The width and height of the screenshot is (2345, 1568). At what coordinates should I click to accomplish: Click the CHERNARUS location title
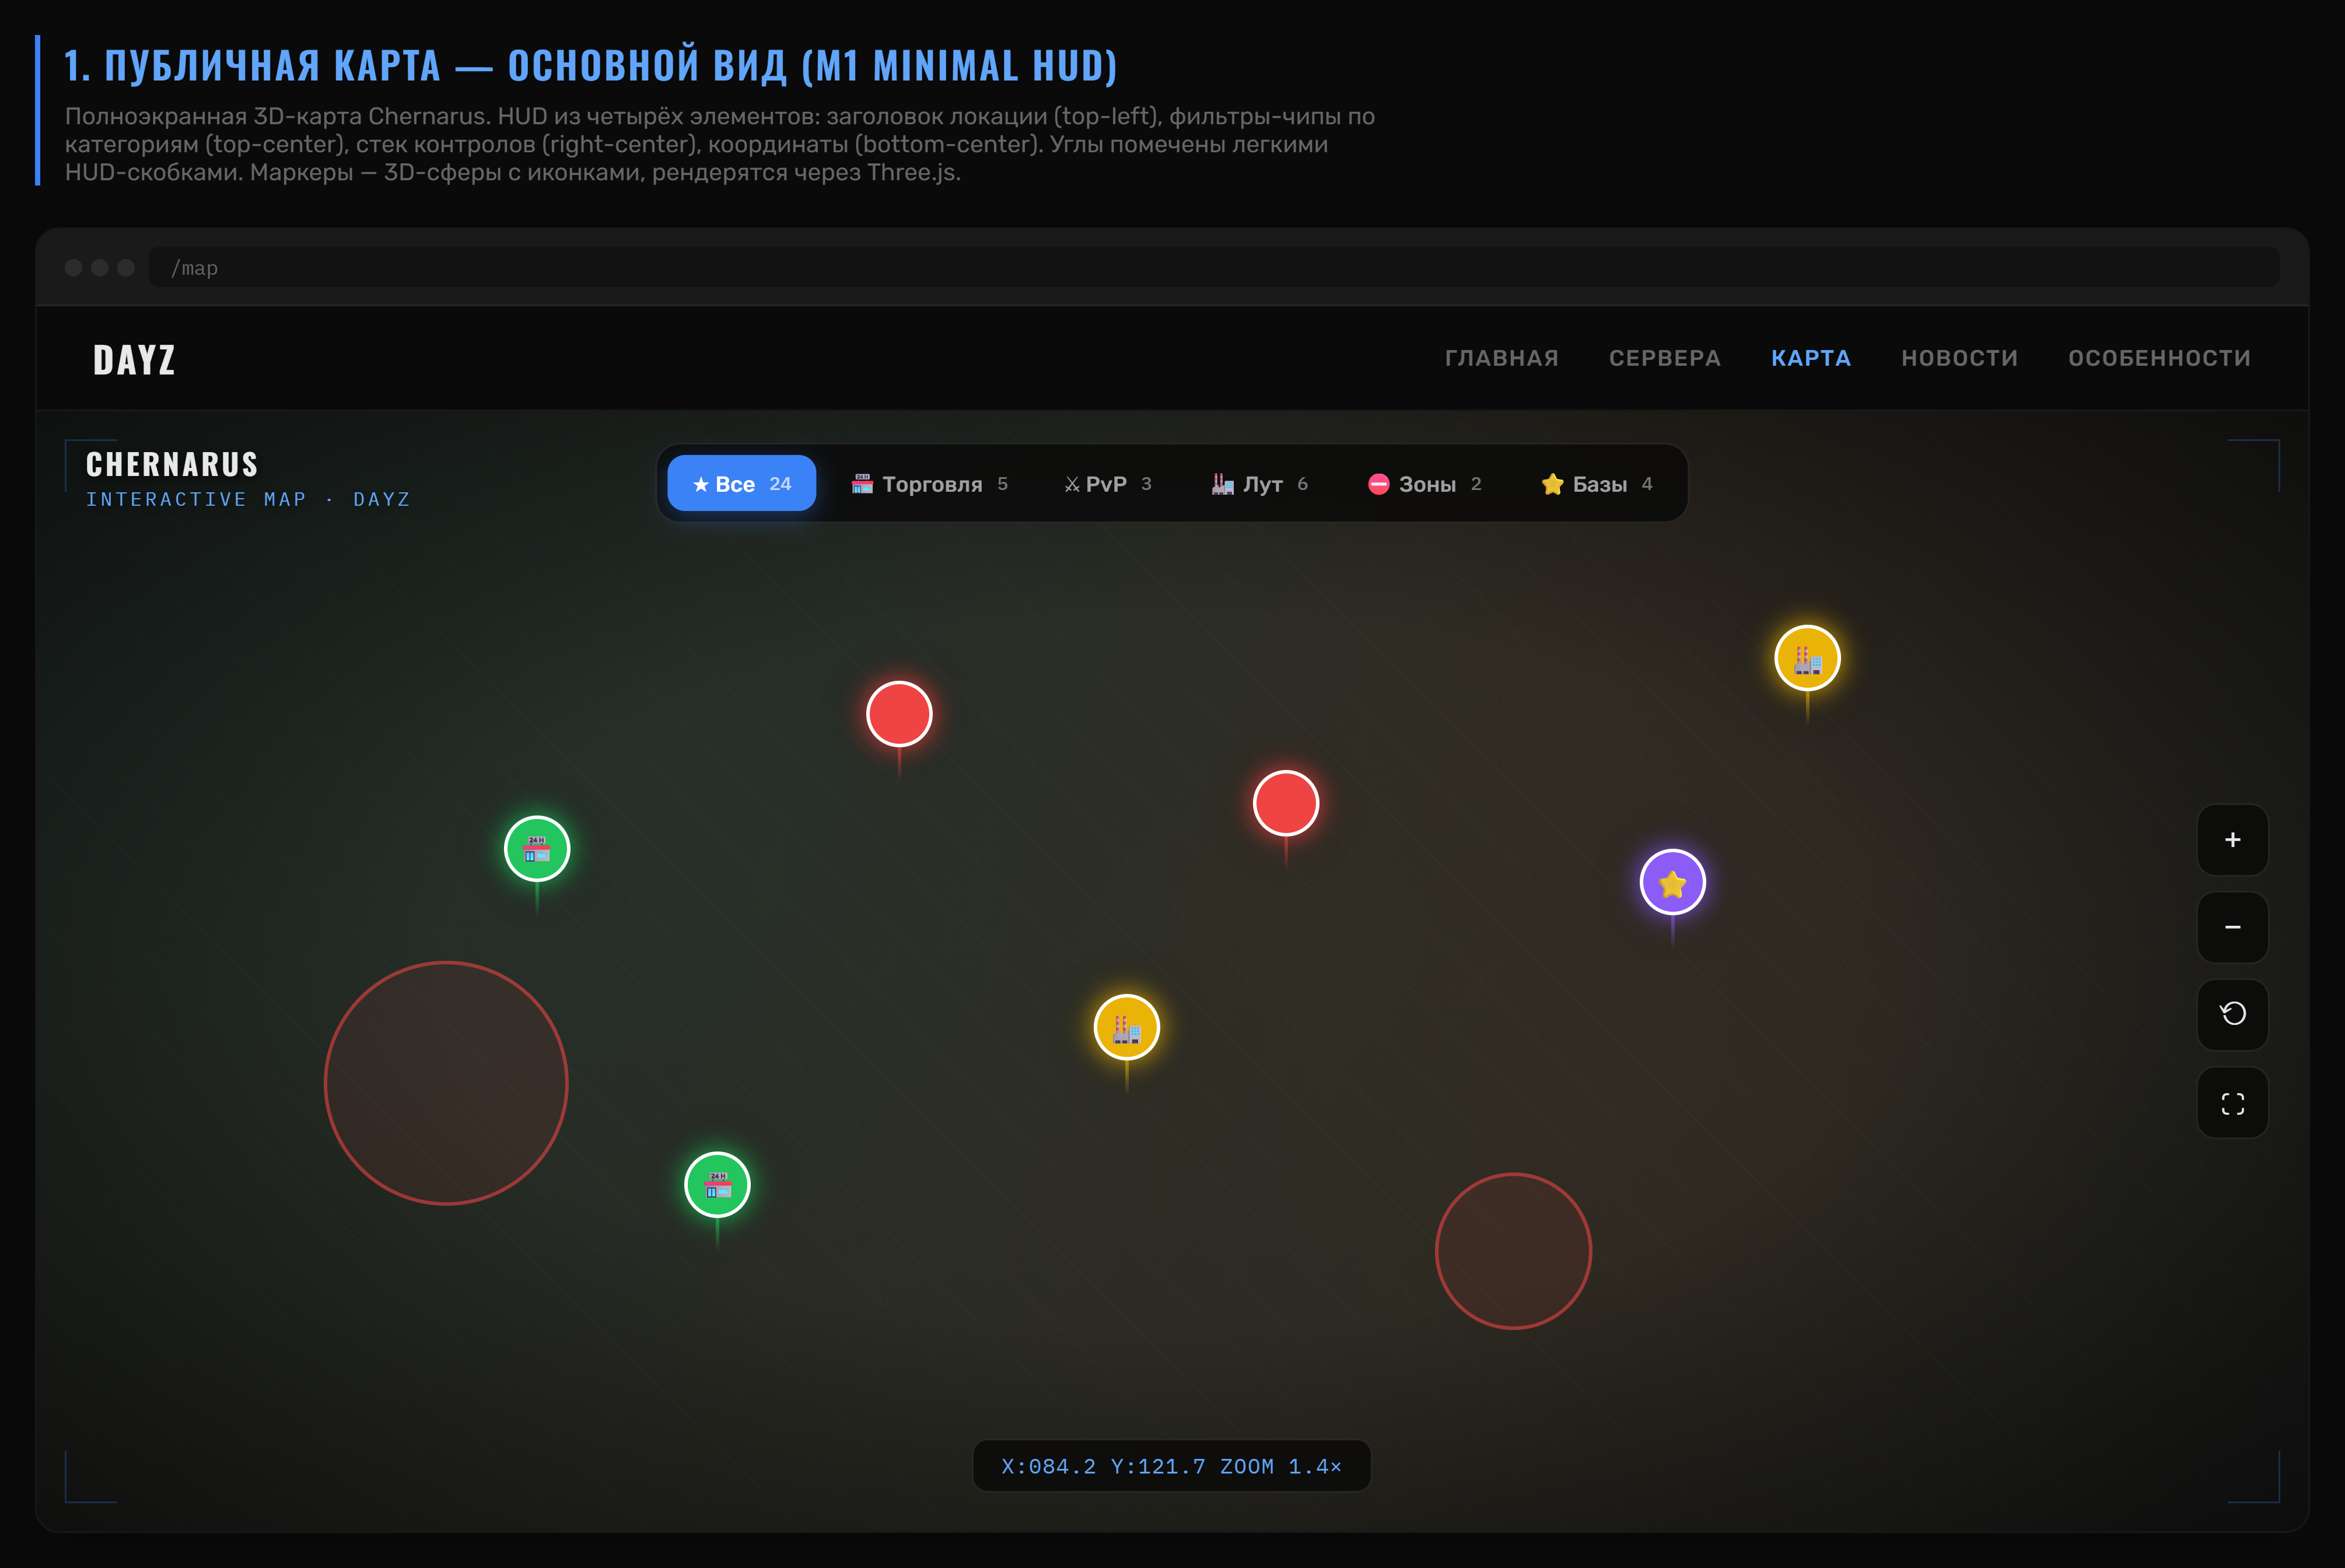point(172,465)
